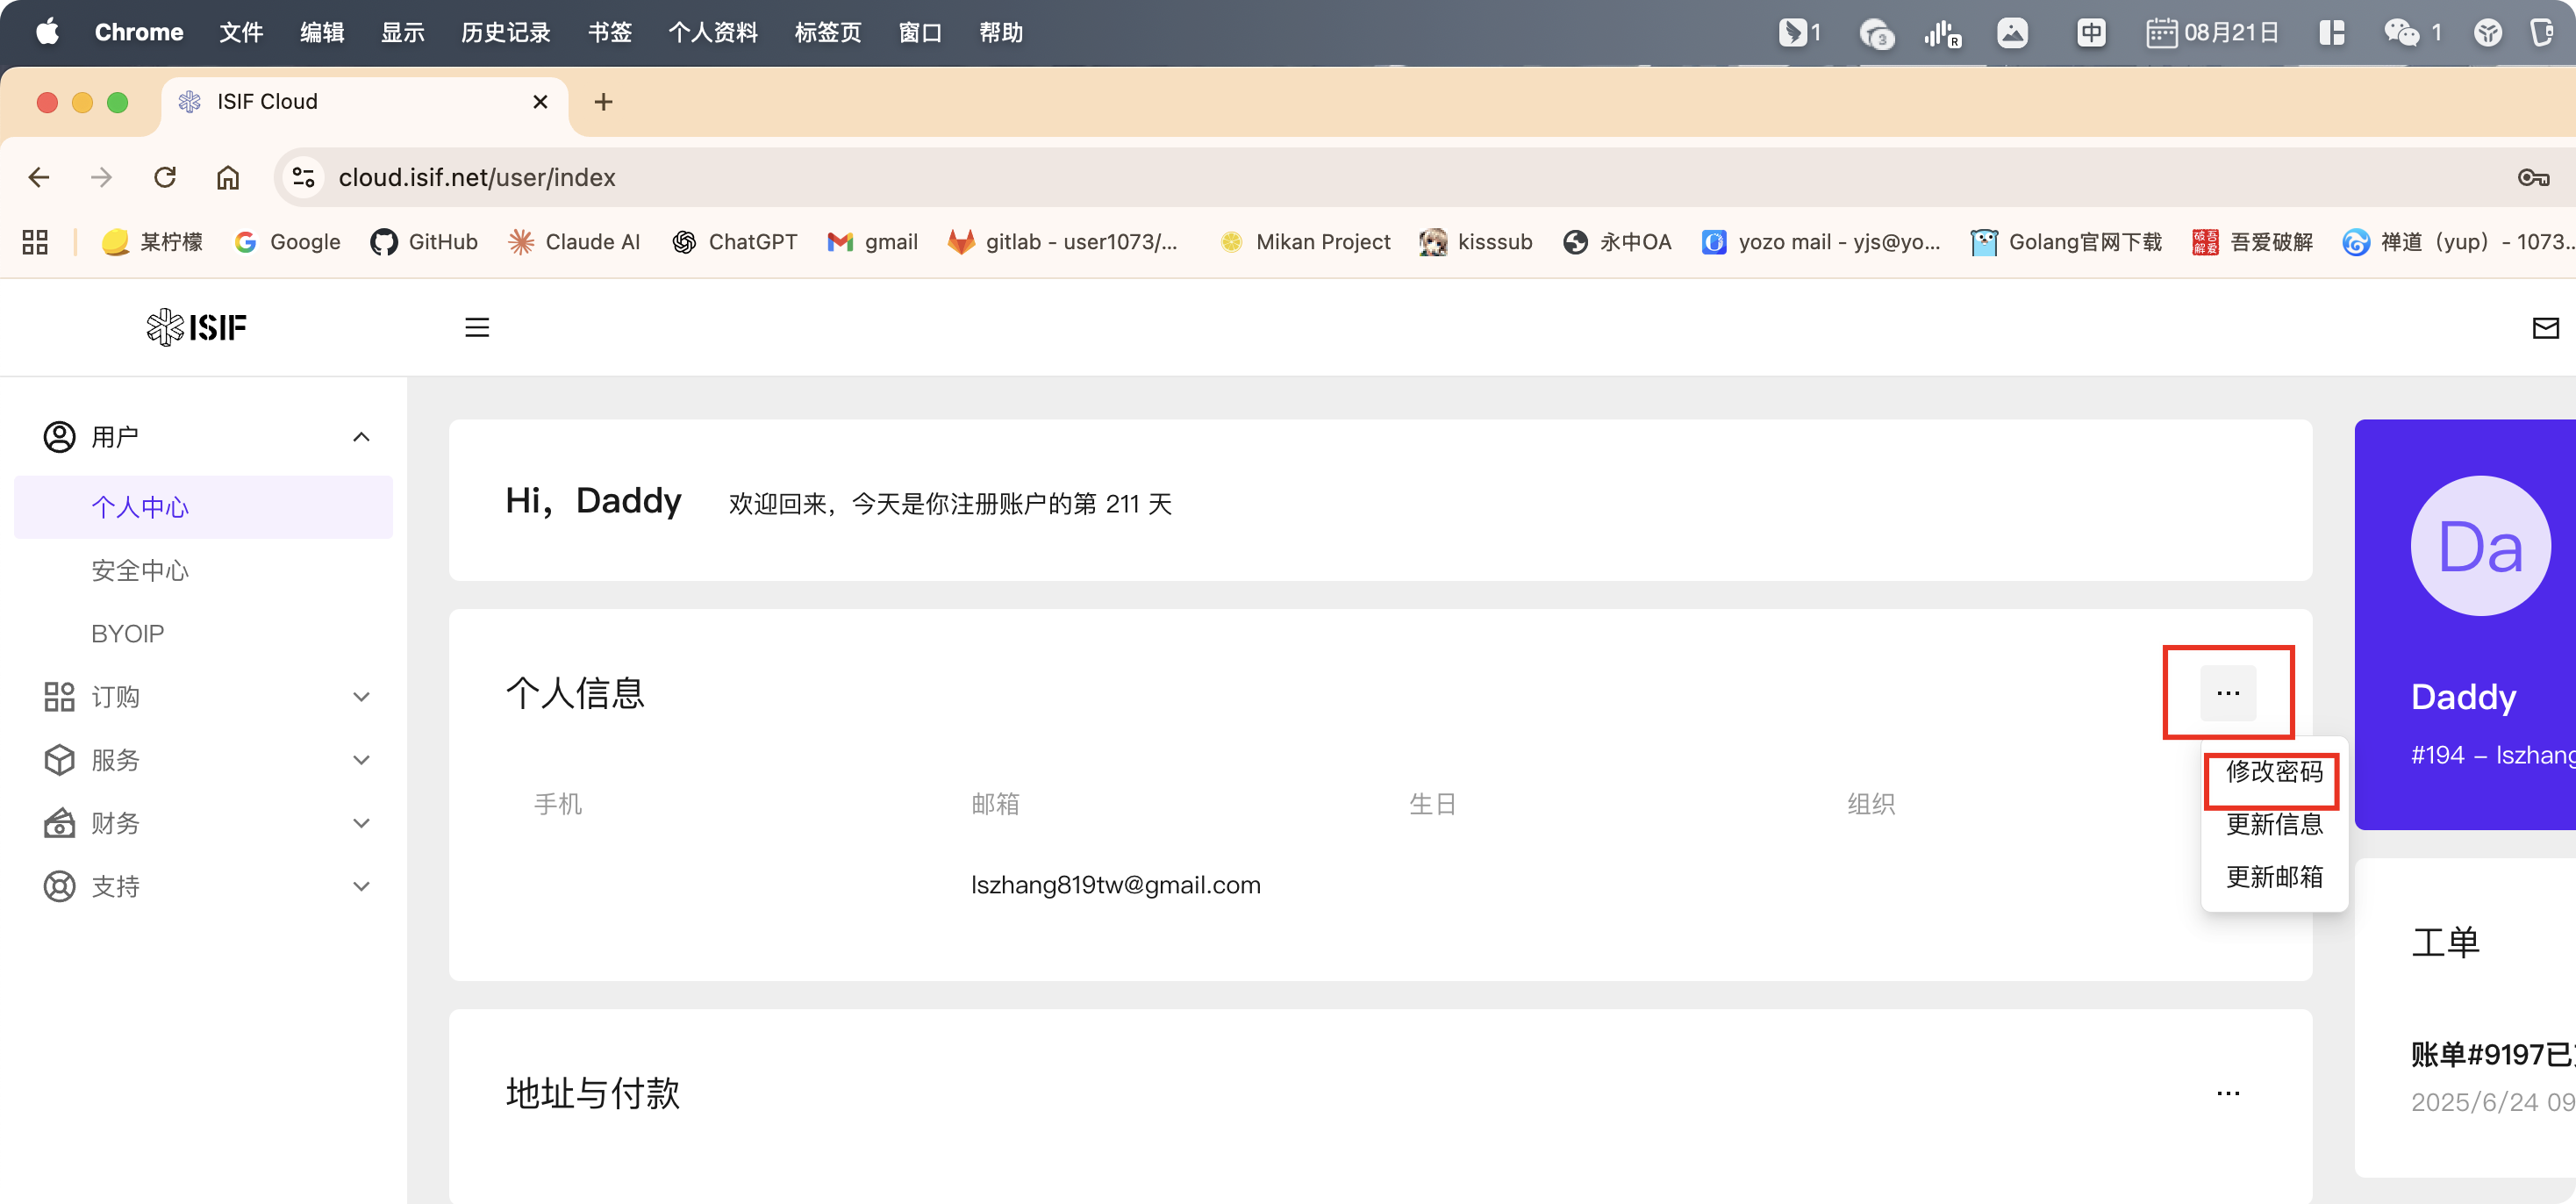
Task: Open the apps grid in bookmarks bar
Action: click(35, 242)
